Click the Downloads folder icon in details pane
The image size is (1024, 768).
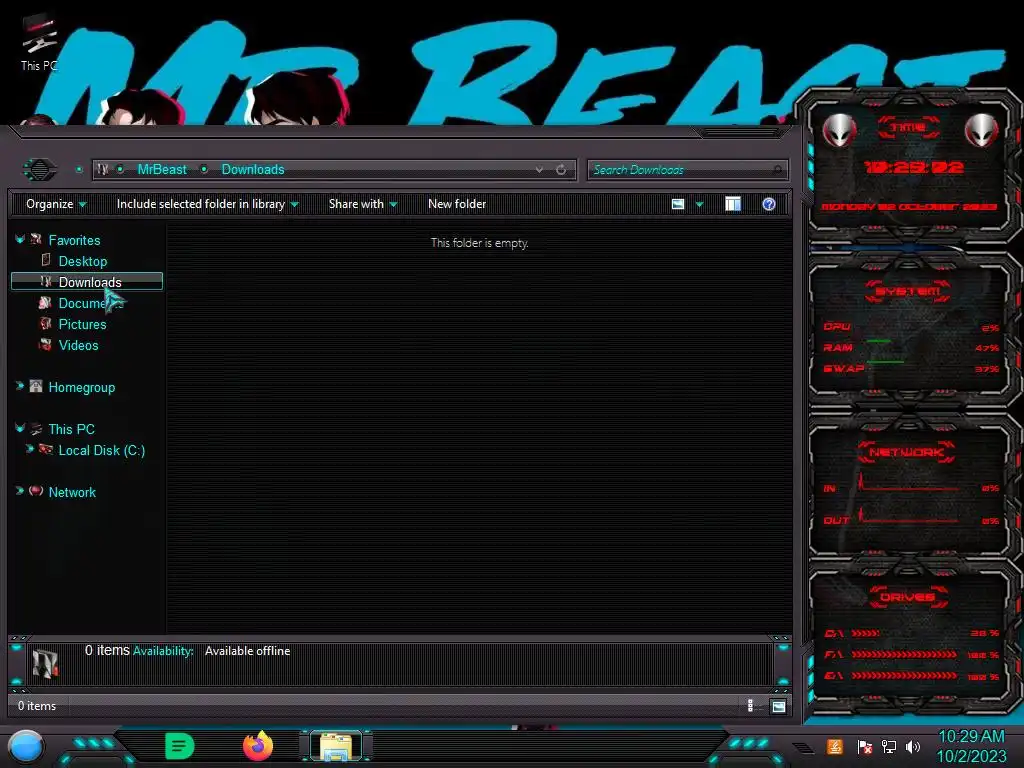(45, 663)
